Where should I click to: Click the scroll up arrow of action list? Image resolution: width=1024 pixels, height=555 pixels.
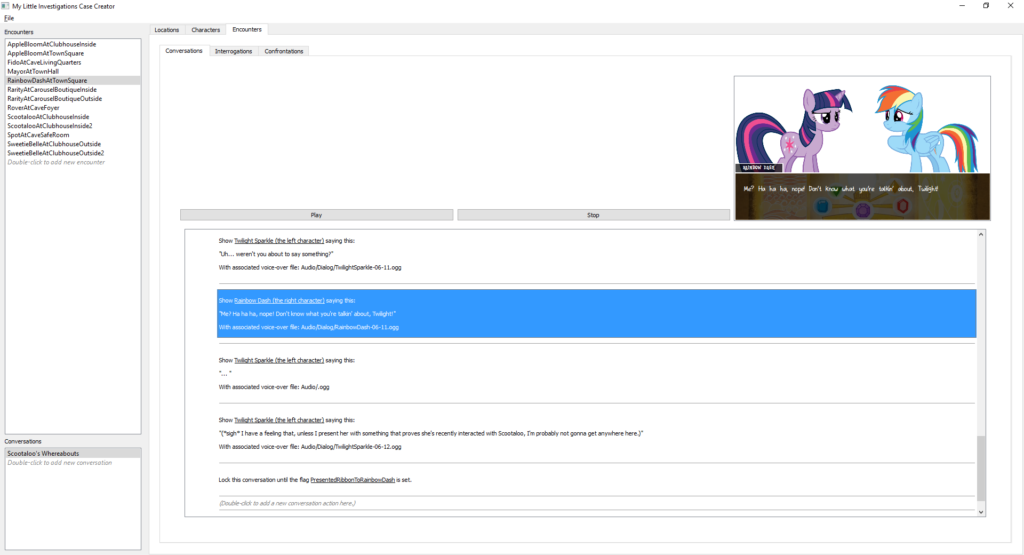(x=981, y=234)
